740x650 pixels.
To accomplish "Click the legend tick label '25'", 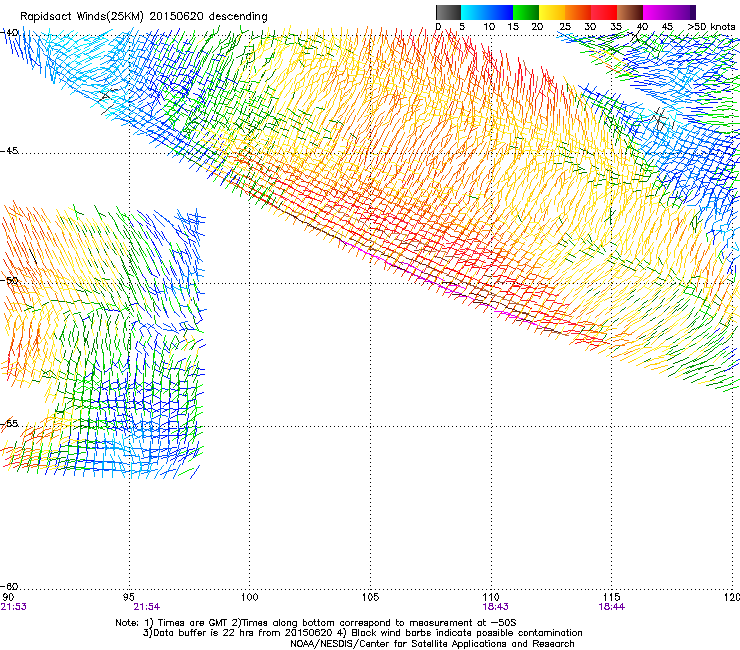I will coord(565,27).
